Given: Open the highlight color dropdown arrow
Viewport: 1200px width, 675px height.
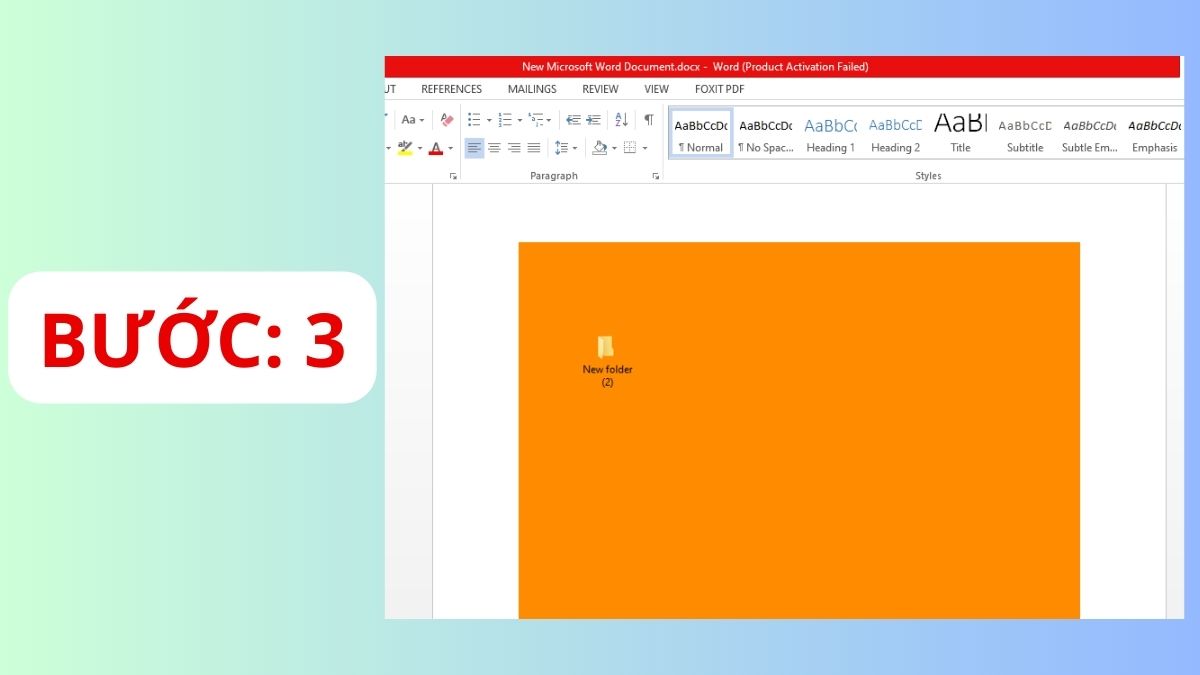Looking at the screenshot, I should (x=419, y=148).
